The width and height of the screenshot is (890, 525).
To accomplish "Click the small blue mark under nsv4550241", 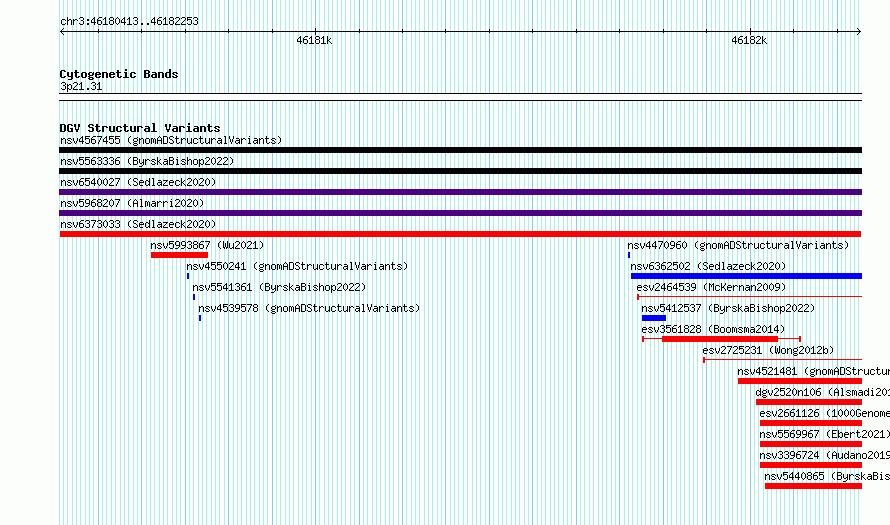I will [x=188, y=276].
